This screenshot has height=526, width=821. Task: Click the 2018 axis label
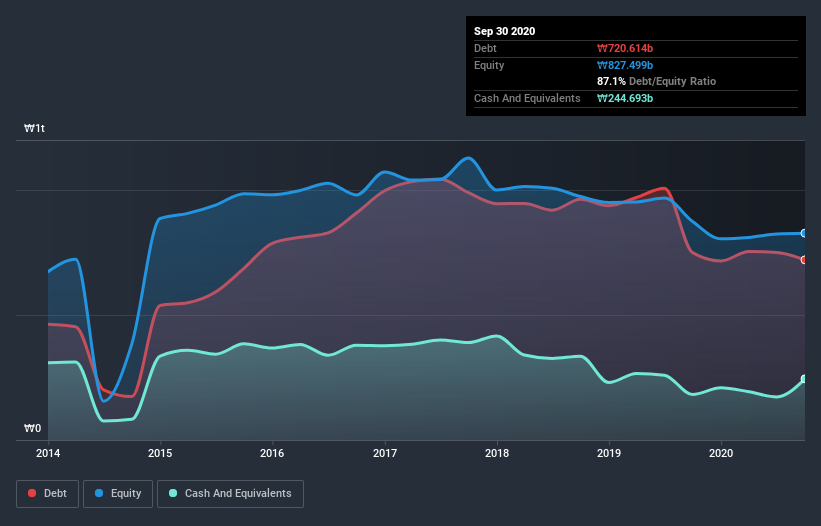tap(497, 453)
